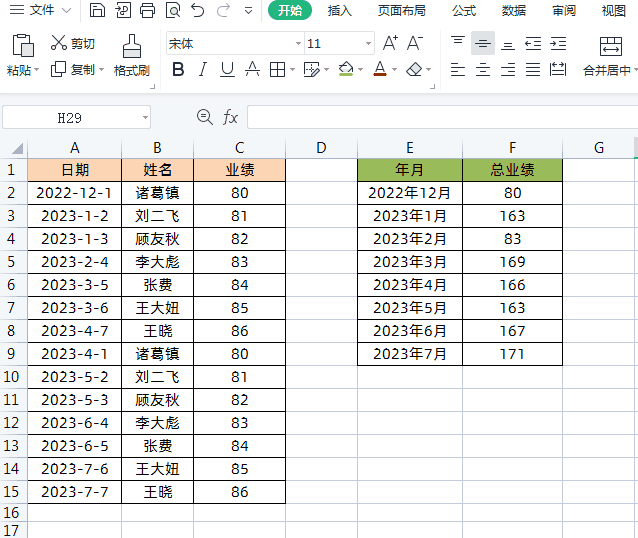Select the row 9 header
This screenshot has width=638, height=538.
[11, 354]
